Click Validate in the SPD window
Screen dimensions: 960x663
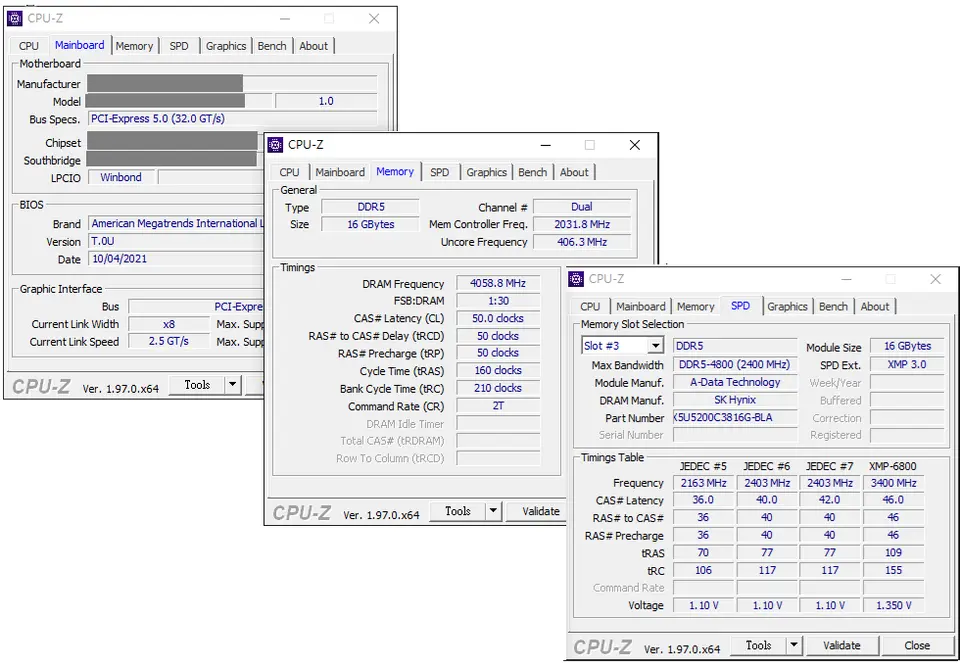click(x=842, y=645)
